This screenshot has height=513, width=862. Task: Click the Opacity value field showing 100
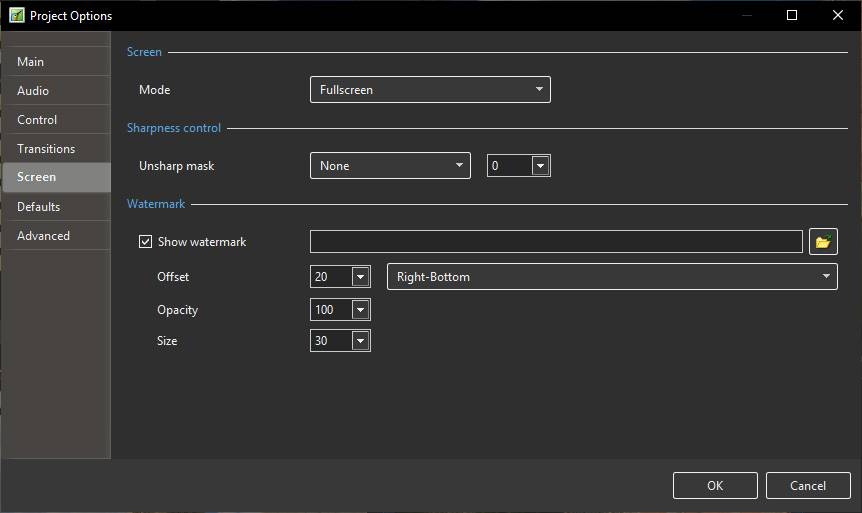click(x=331, y=310)
